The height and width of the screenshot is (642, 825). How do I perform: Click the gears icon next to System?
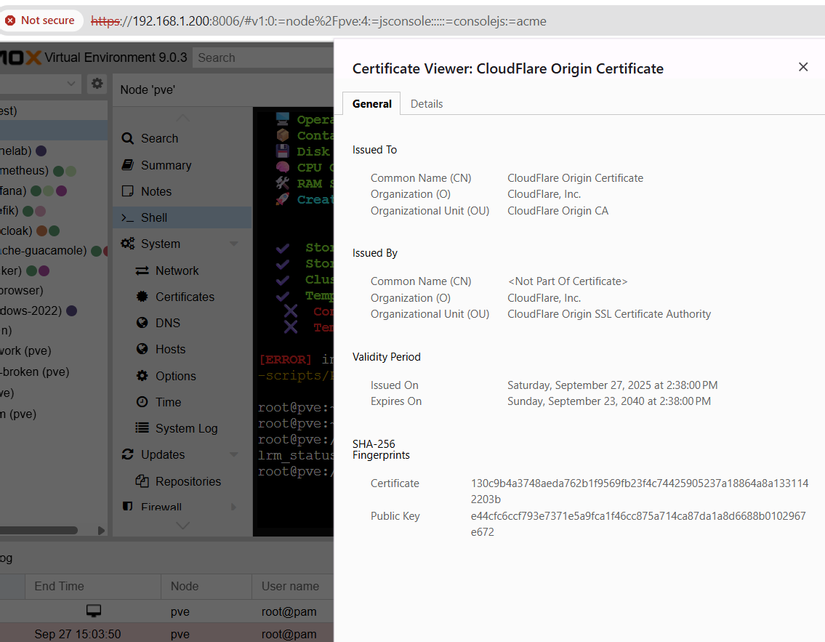tap(127, 244)
